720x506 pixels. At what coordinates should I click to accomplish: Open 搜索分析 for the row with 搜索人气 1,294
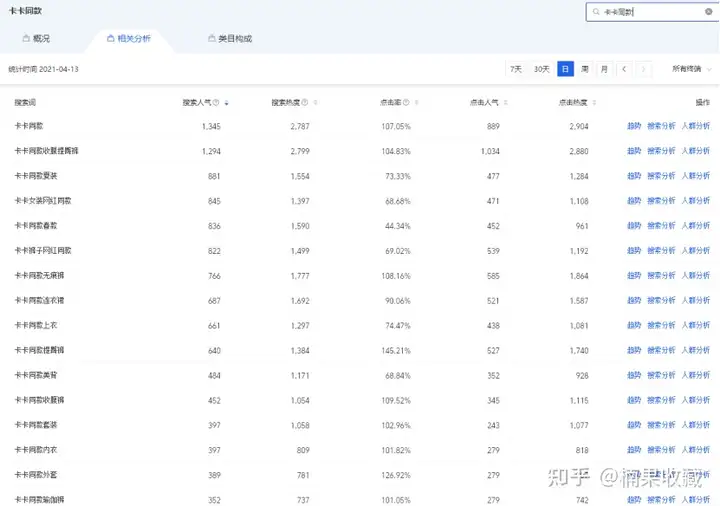(x=661, y=151)
